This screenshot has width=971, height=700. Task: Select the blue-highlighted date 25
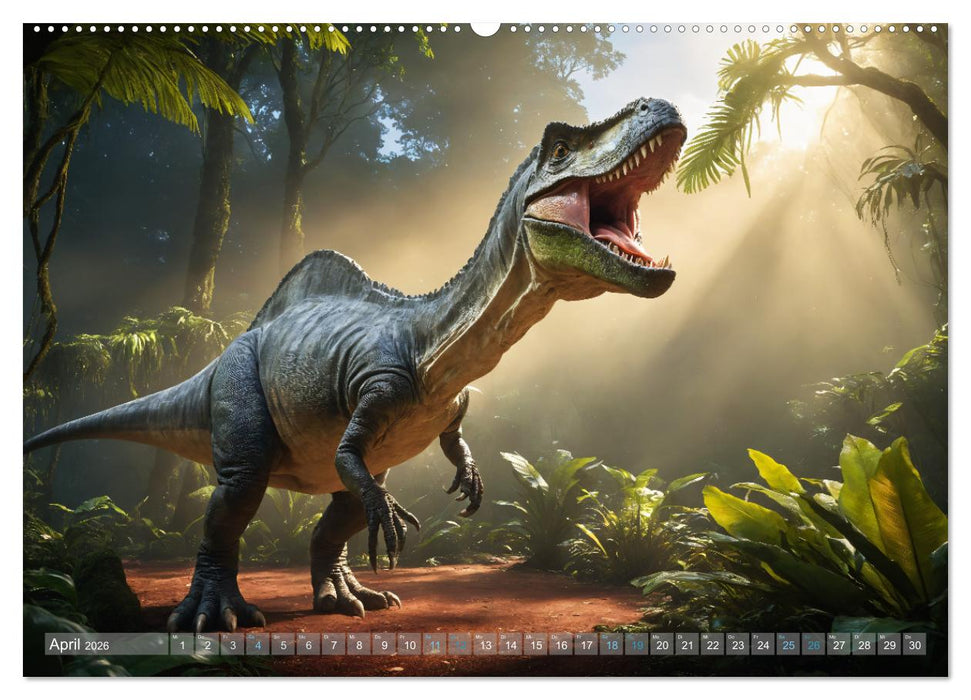pos(788,645)
